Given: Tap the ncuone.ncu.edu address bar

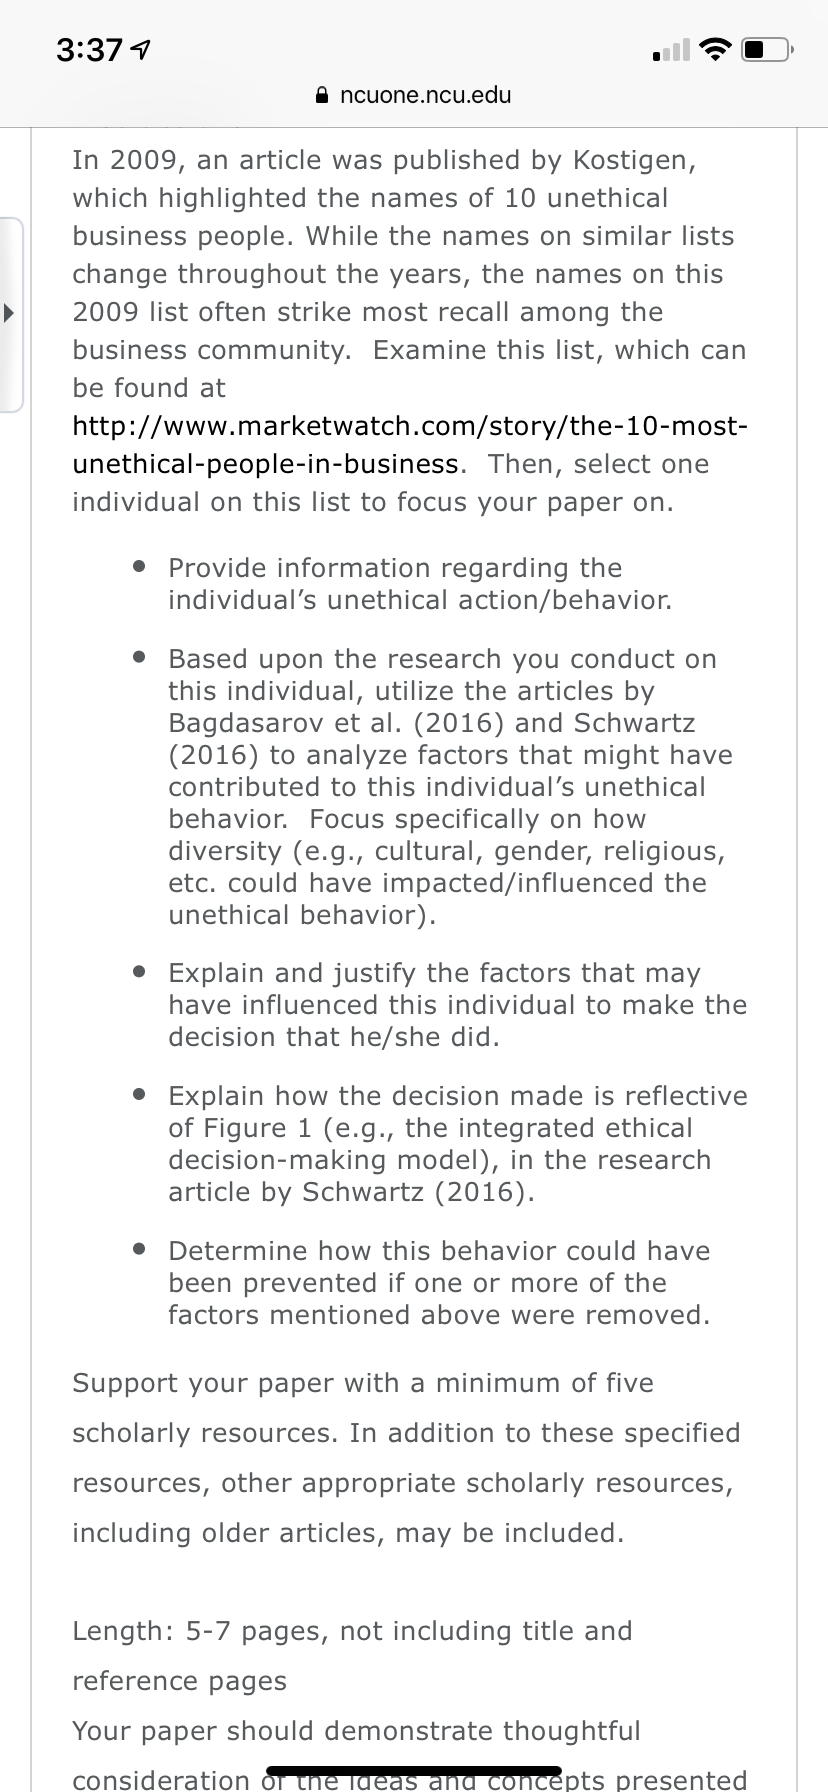Looking at the screenshot, I should (x=414, y=96).
